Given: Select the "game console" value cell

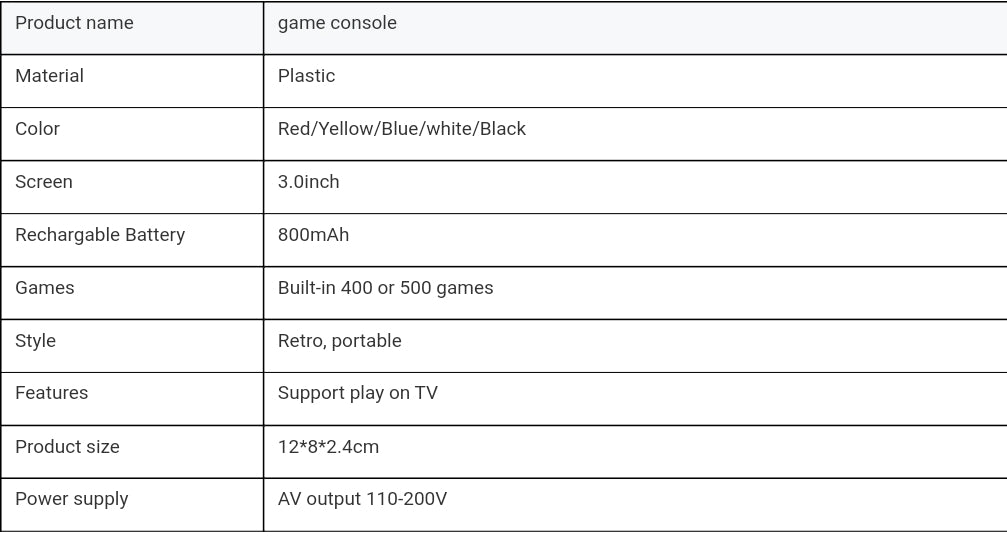Looking at the screenshot, I should coord(337,23).
